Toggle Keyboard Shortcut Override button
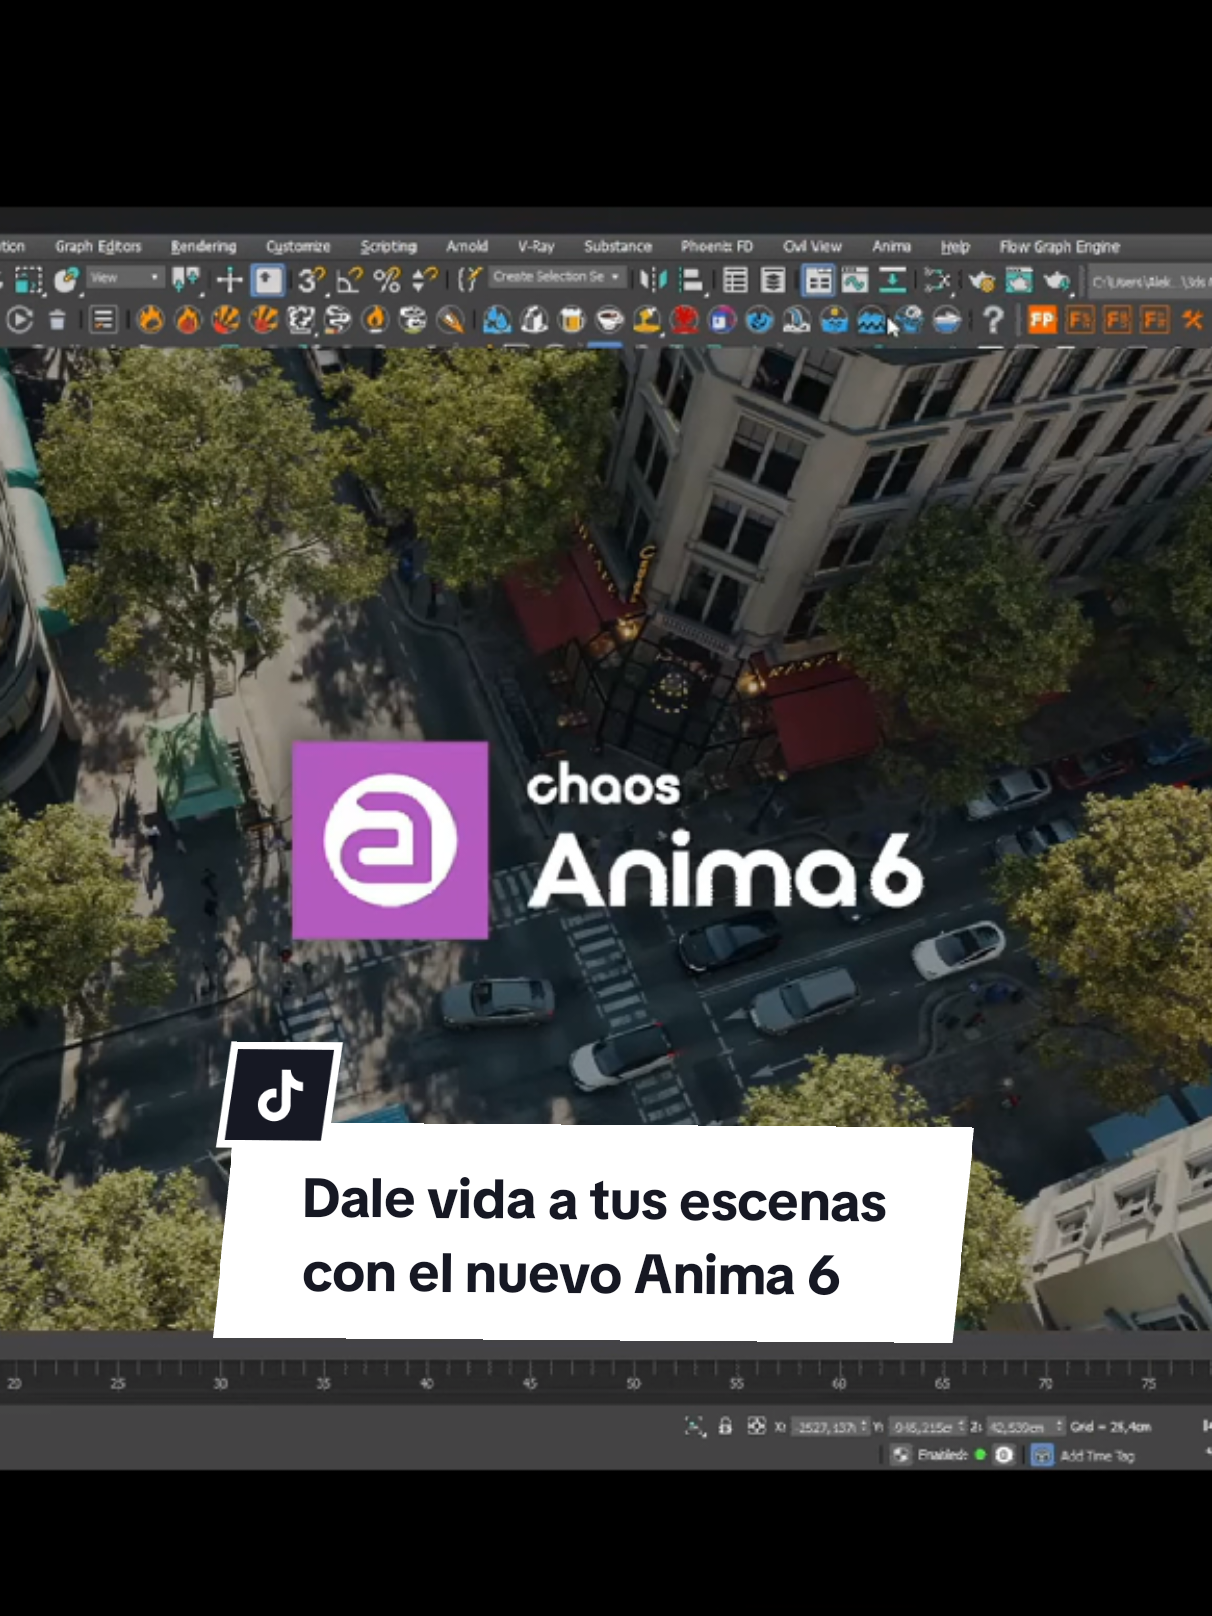This screenshot has width=1212, height=1616. click(x=268, y=280)
